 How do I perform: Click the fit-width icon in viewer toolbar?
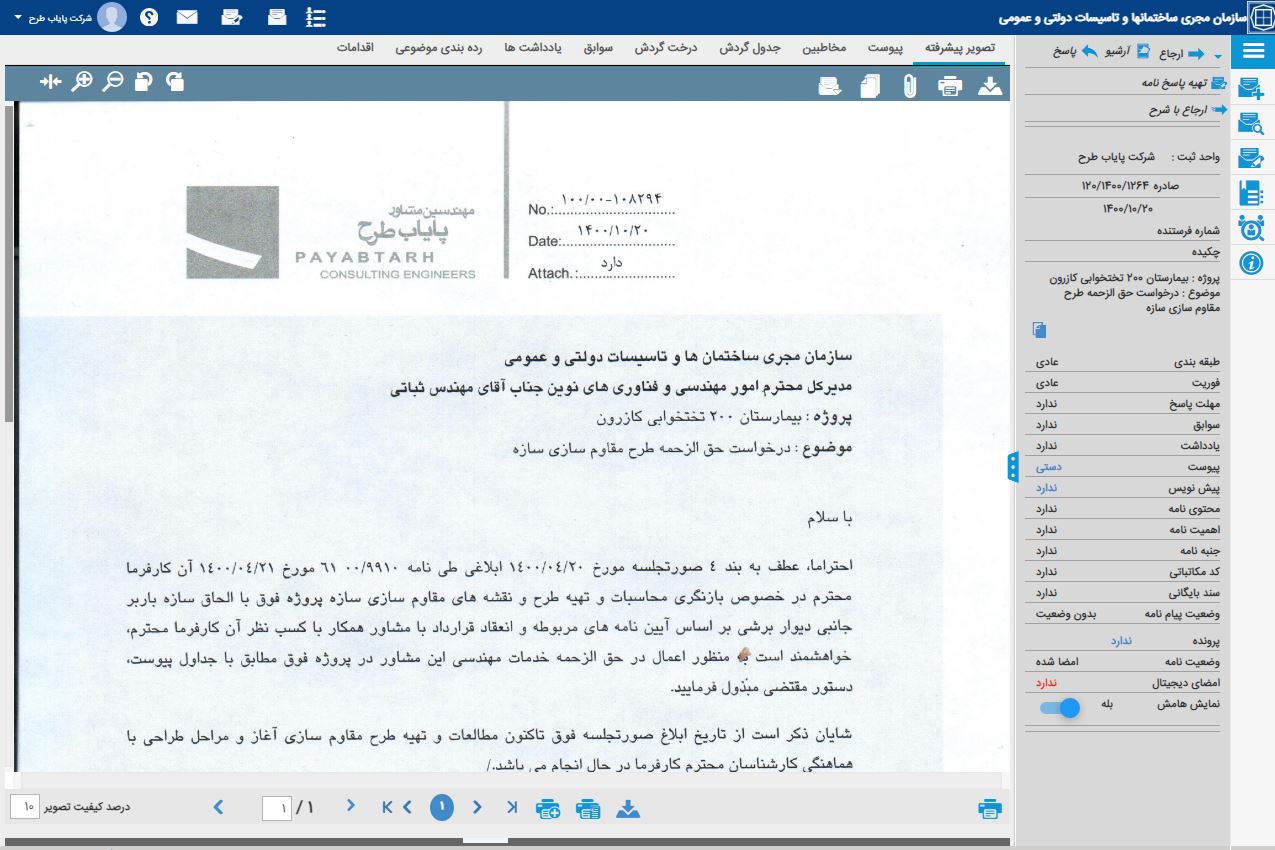51,81
